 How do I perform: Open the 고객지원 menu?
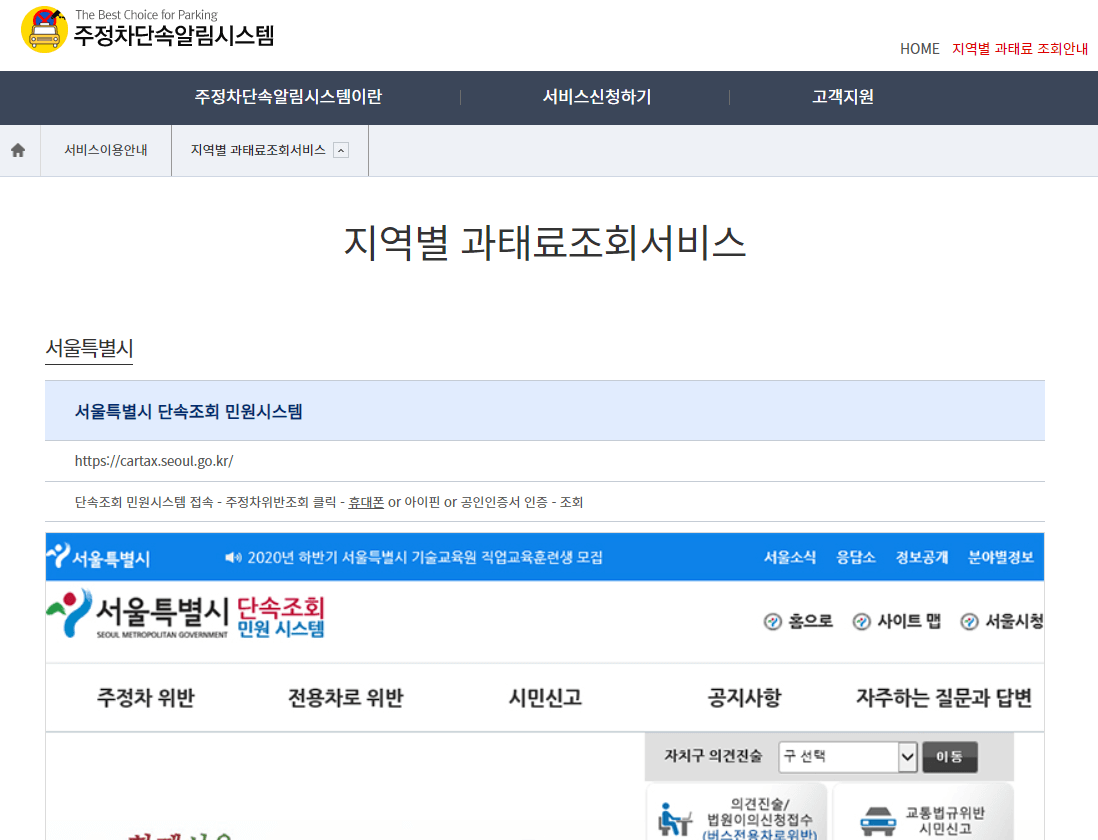[840, 97]
